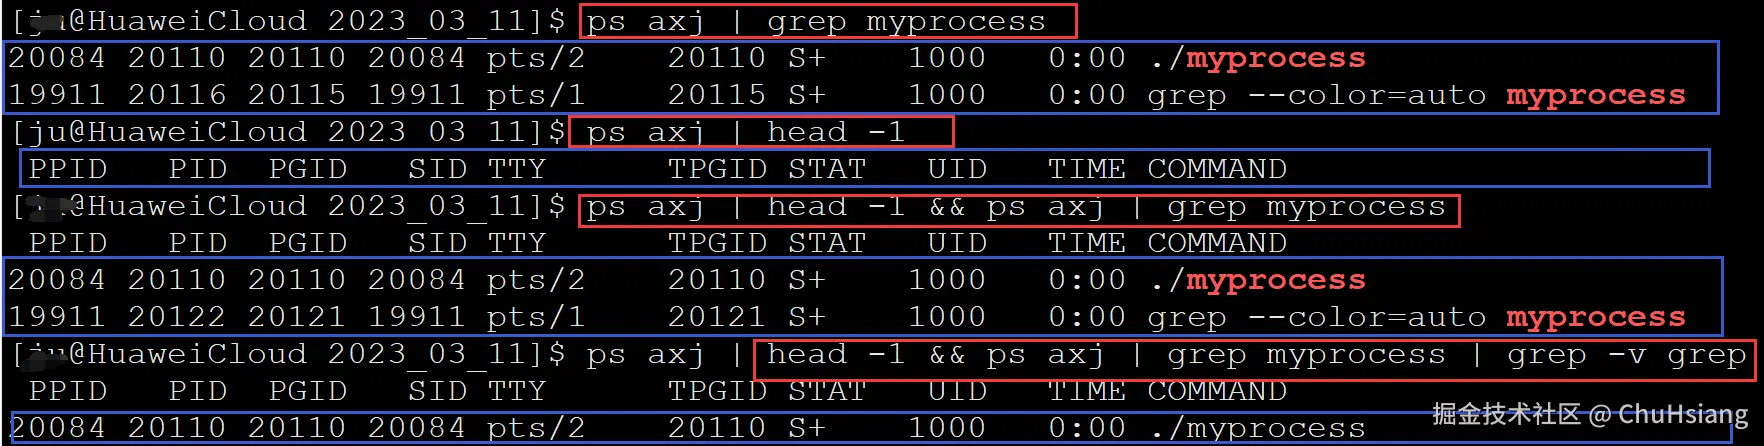
Task: Click red 'myprocess' in the PID 20116 row
Action: click(1596, 96)
